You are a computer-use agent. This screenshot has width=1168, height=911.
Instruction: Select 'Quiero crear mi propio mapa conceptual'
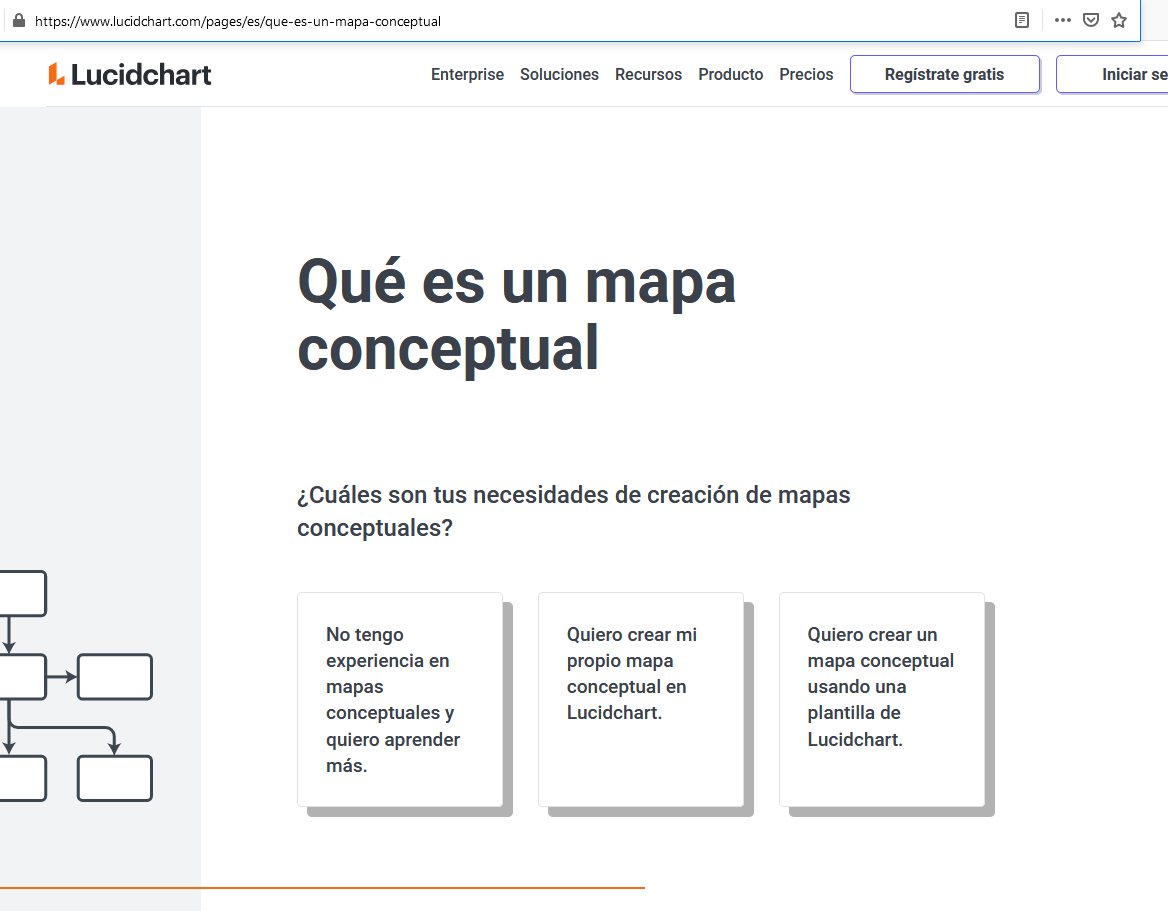pyautogui.click(x=640, y=700)
